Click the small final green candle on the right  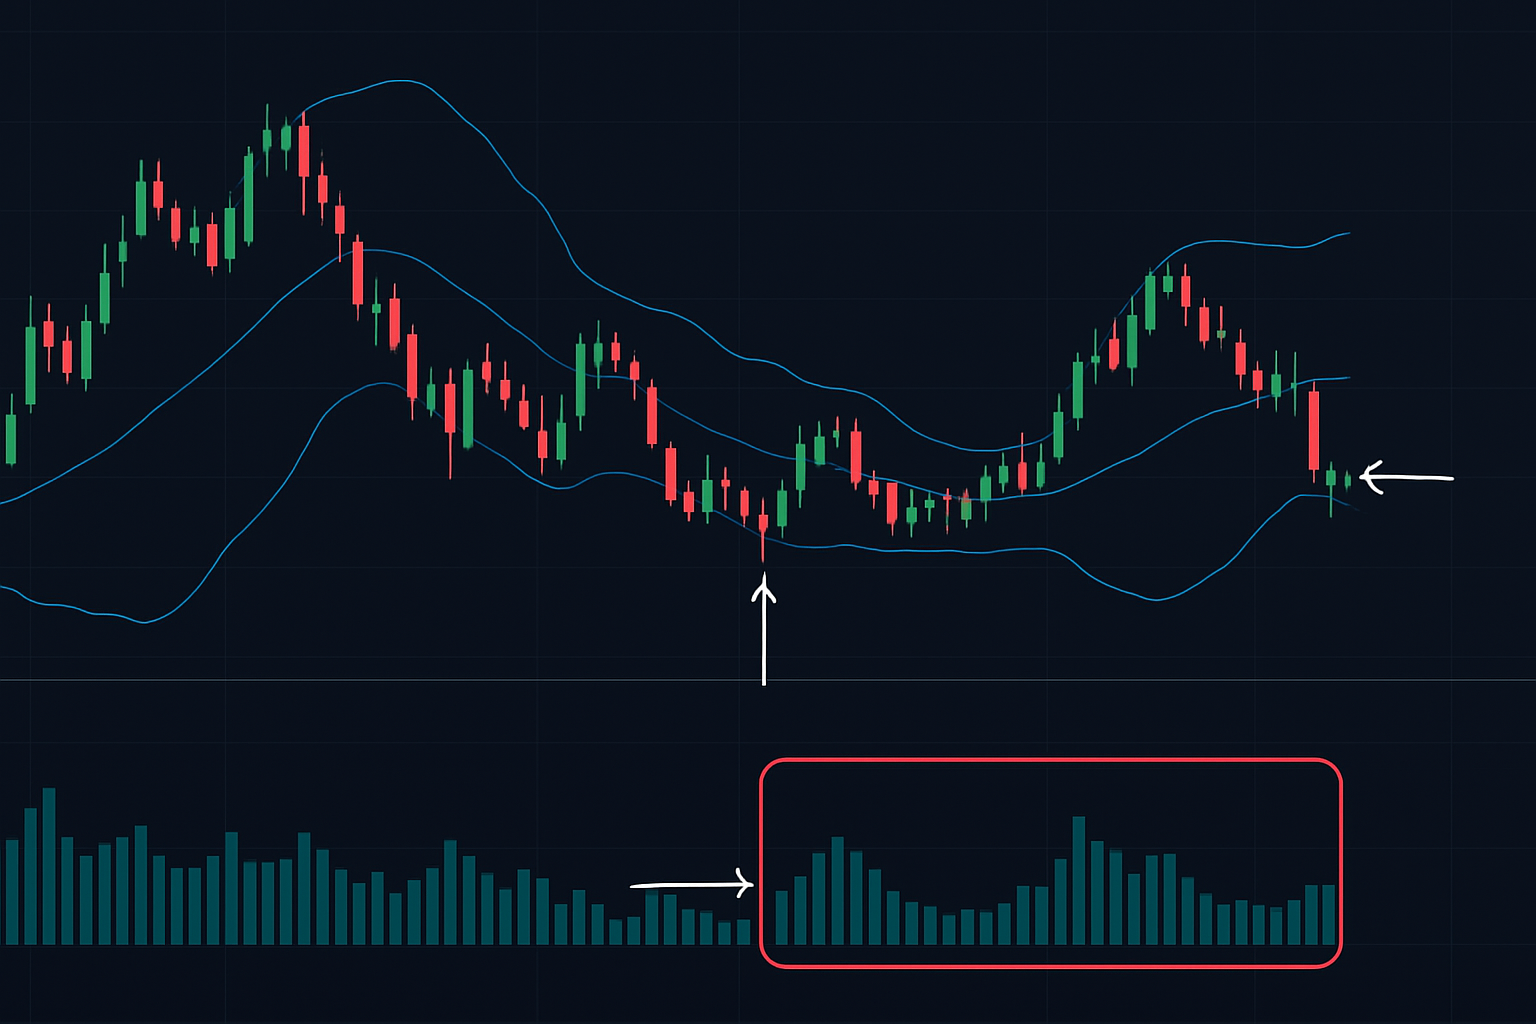point(1347,481)
